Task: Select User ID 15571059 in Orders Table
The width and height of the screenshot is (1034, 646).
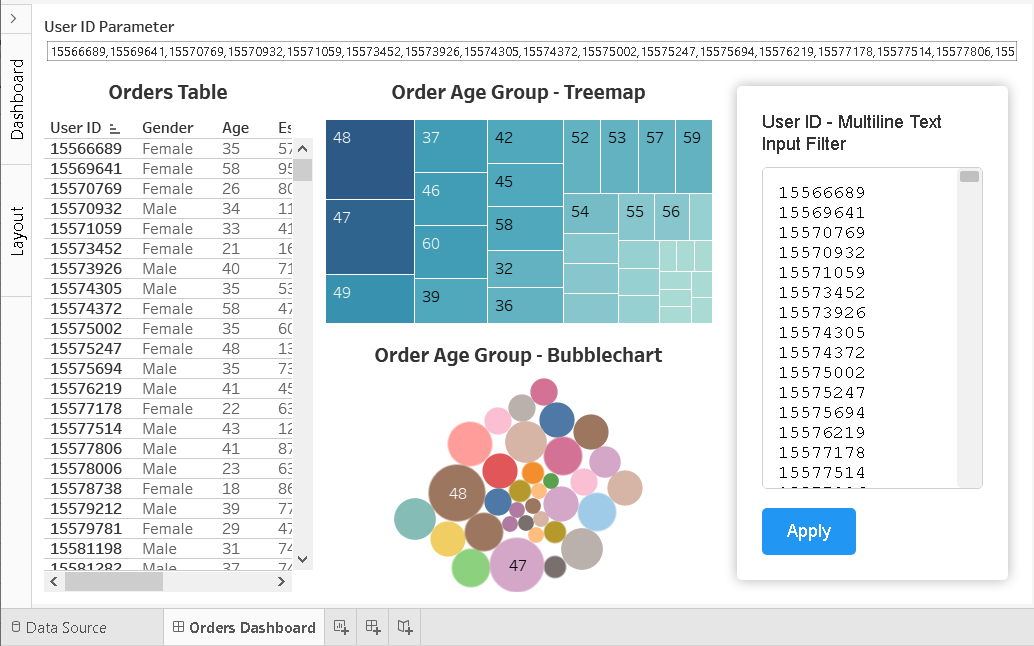Action: [x=86, y=229]
